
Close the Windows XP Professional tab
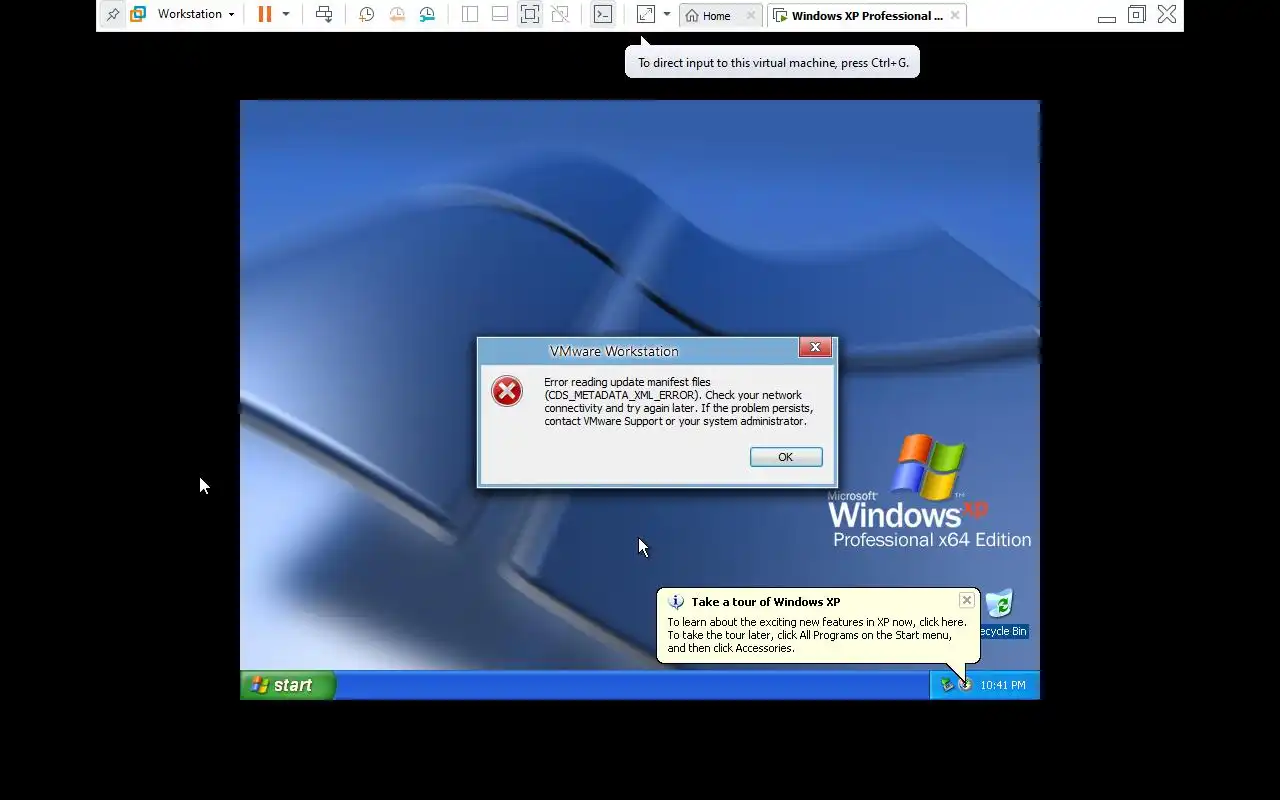point(955,16)
